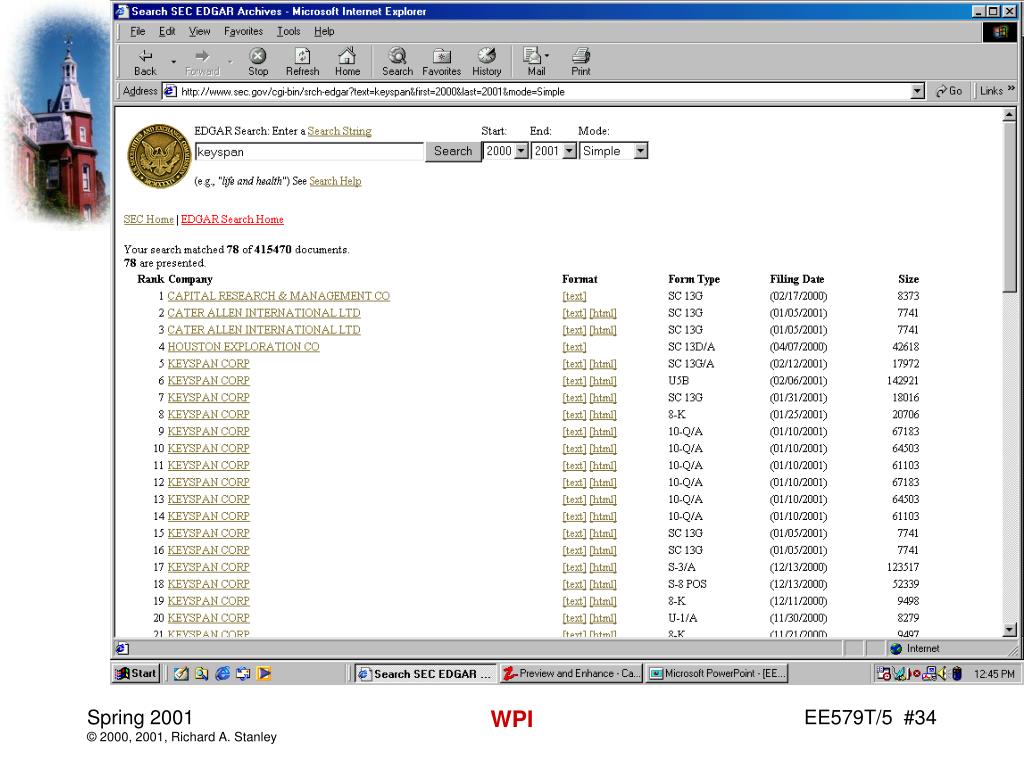Select filing date (04/07/2000)
This screenshot has width=1024, height=768.
point(798,347)
